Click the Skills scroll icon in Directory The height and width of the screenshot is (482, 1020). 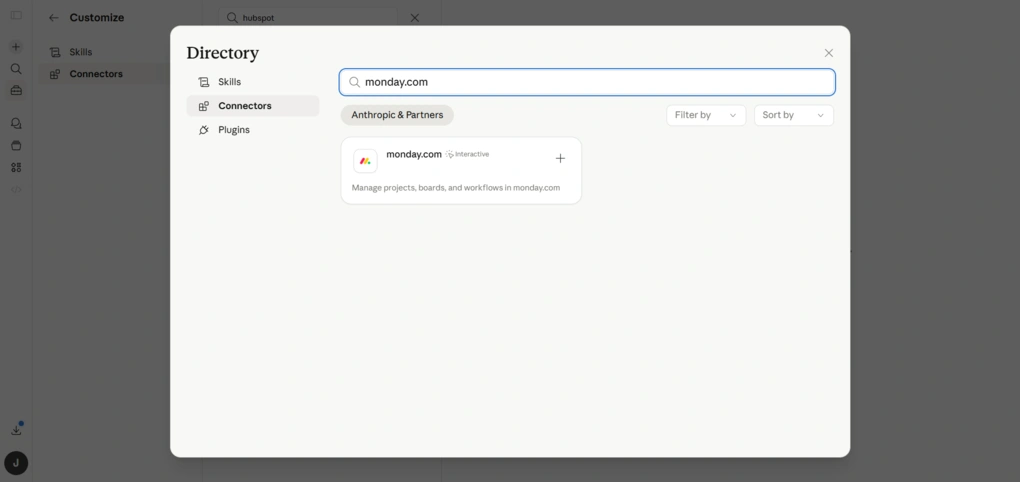point(204,82)
